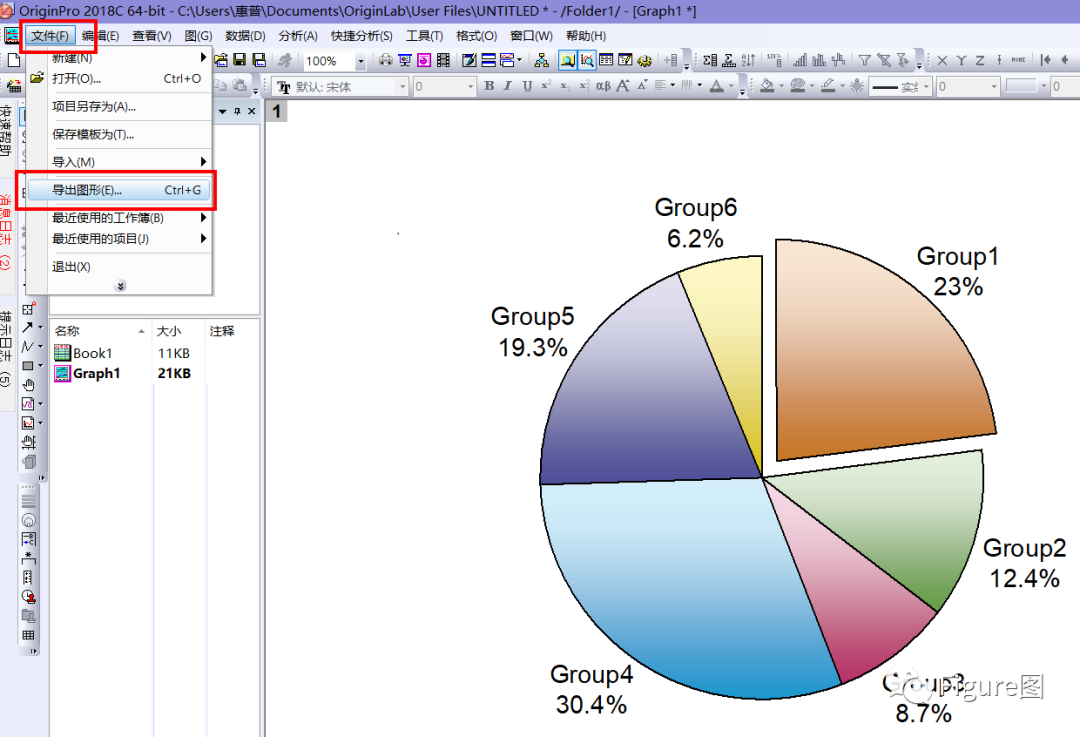The width and height of the screenshot is (1080, 737).
Task: Click the Project Explorer toggle icon
Action: click(568, 61)
